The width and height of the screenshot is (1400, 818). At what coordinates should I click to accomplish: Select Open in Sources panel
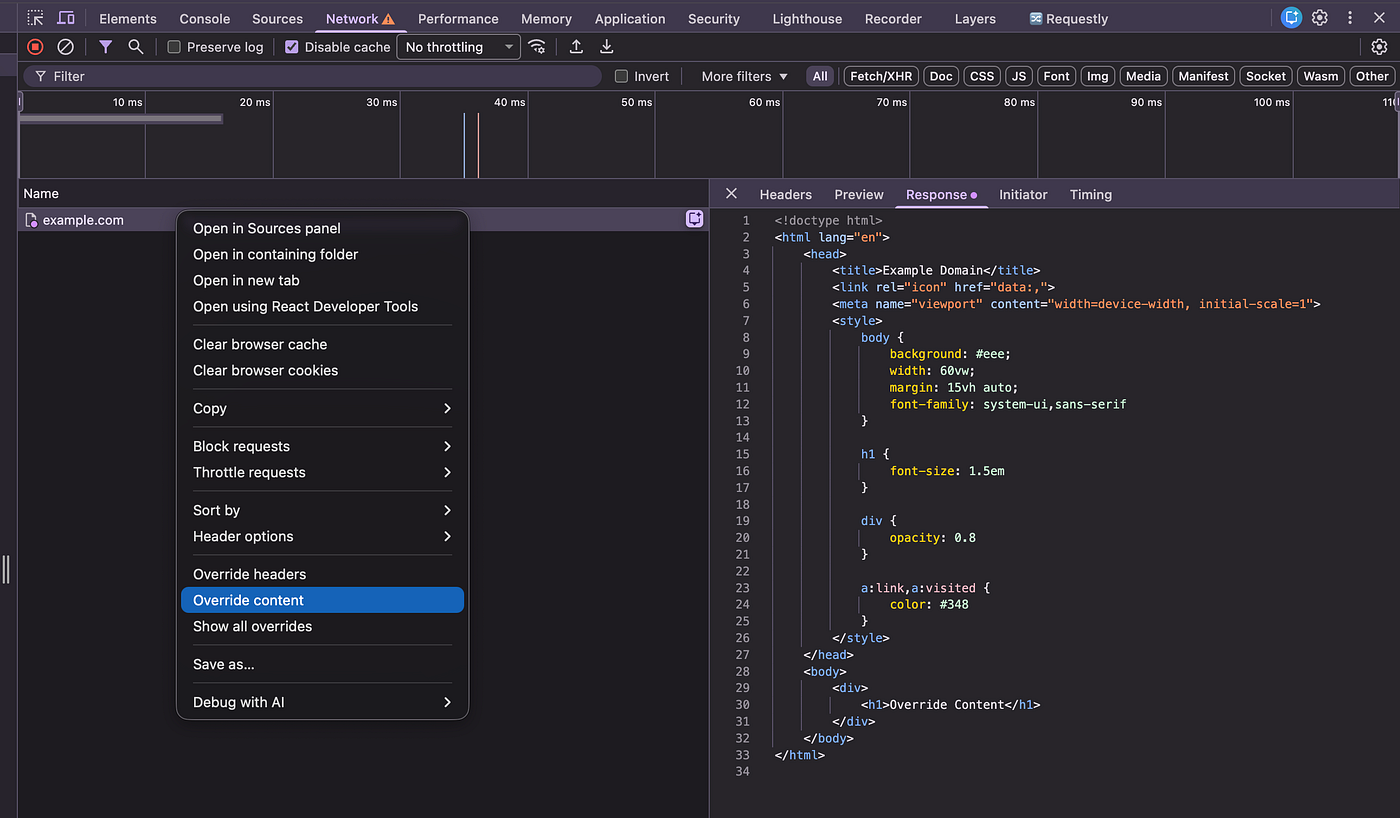tap(322, 228)
